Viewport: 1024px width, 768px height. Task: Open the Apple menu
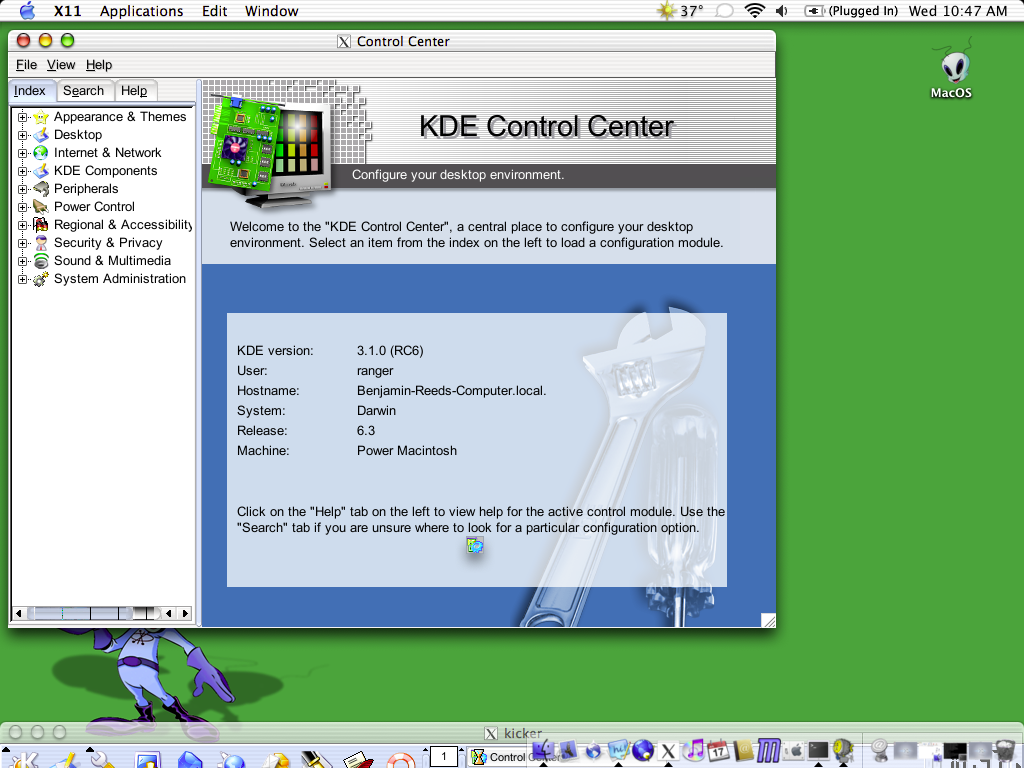point(27,10)
